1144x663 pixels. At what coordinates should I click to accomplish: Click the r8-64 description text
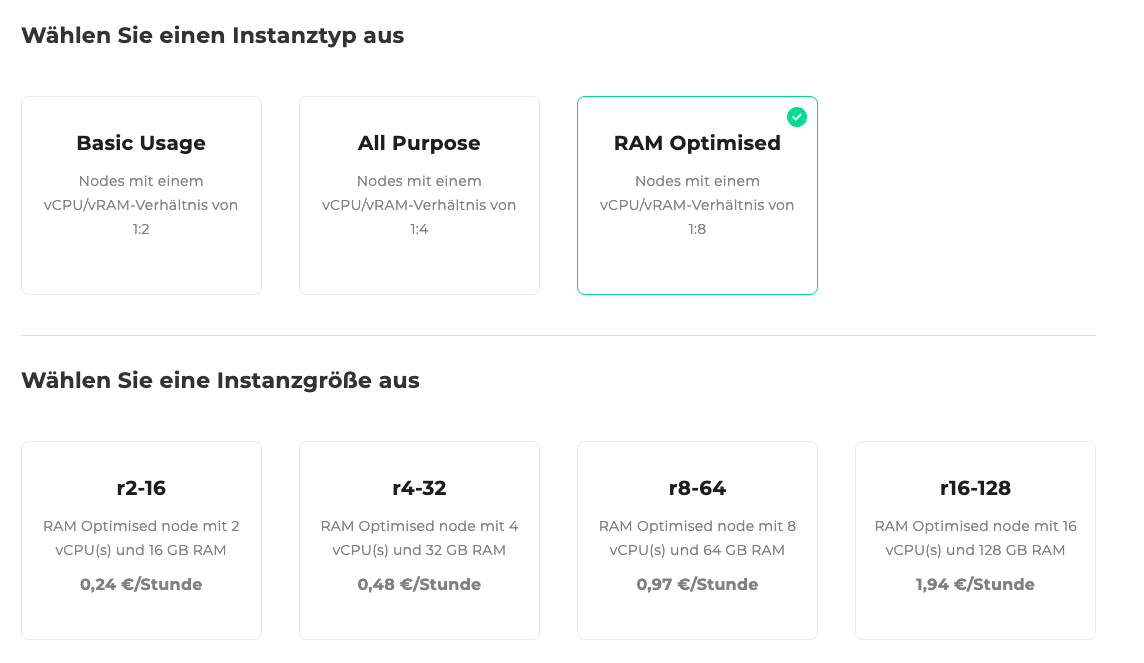pos(697,537)
